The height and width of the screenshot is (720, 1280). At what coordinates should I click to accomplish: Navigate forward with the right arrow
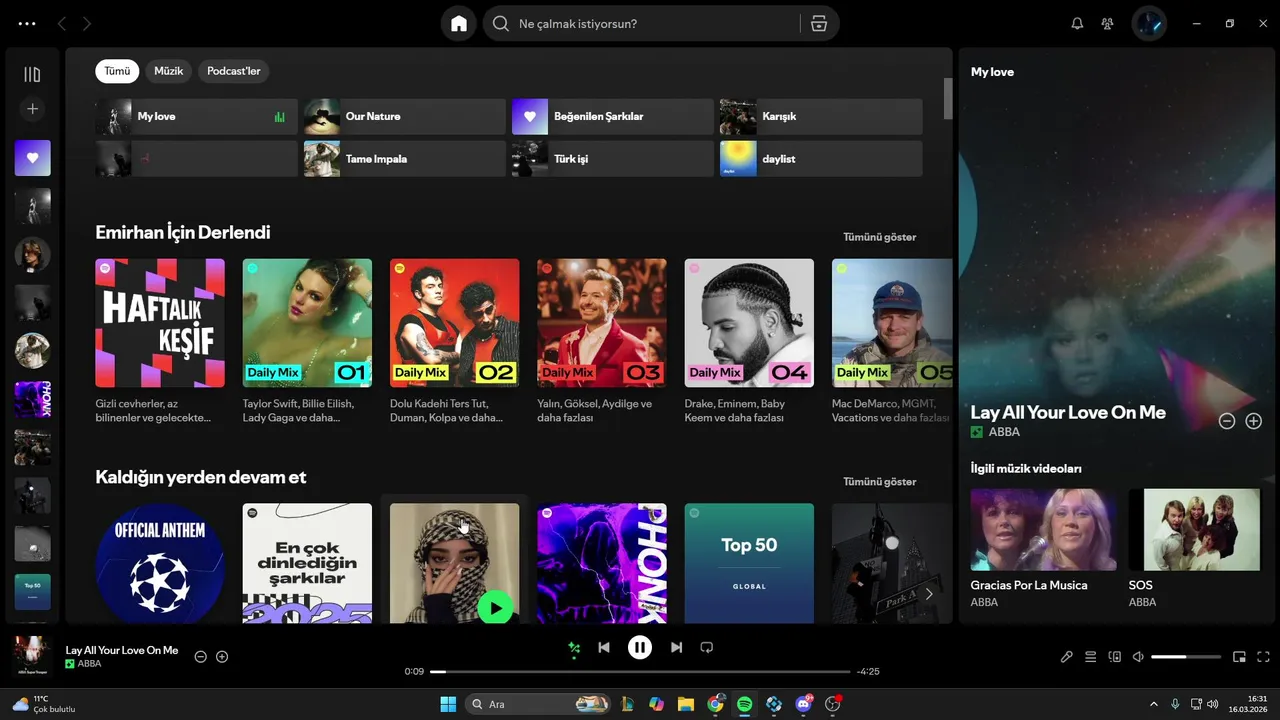pyautogui.click(x=87, y=23)
